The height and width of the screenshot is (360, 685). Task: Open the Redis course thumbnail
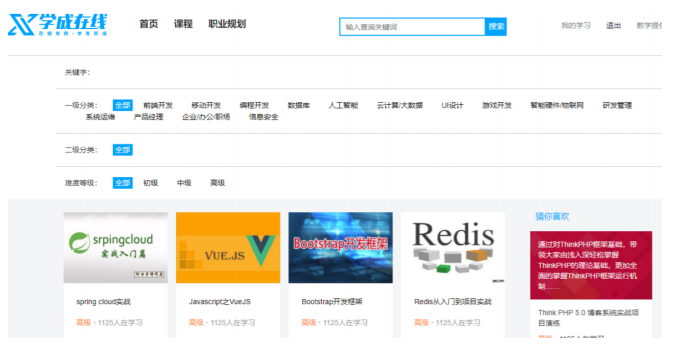tap(453, 248)
